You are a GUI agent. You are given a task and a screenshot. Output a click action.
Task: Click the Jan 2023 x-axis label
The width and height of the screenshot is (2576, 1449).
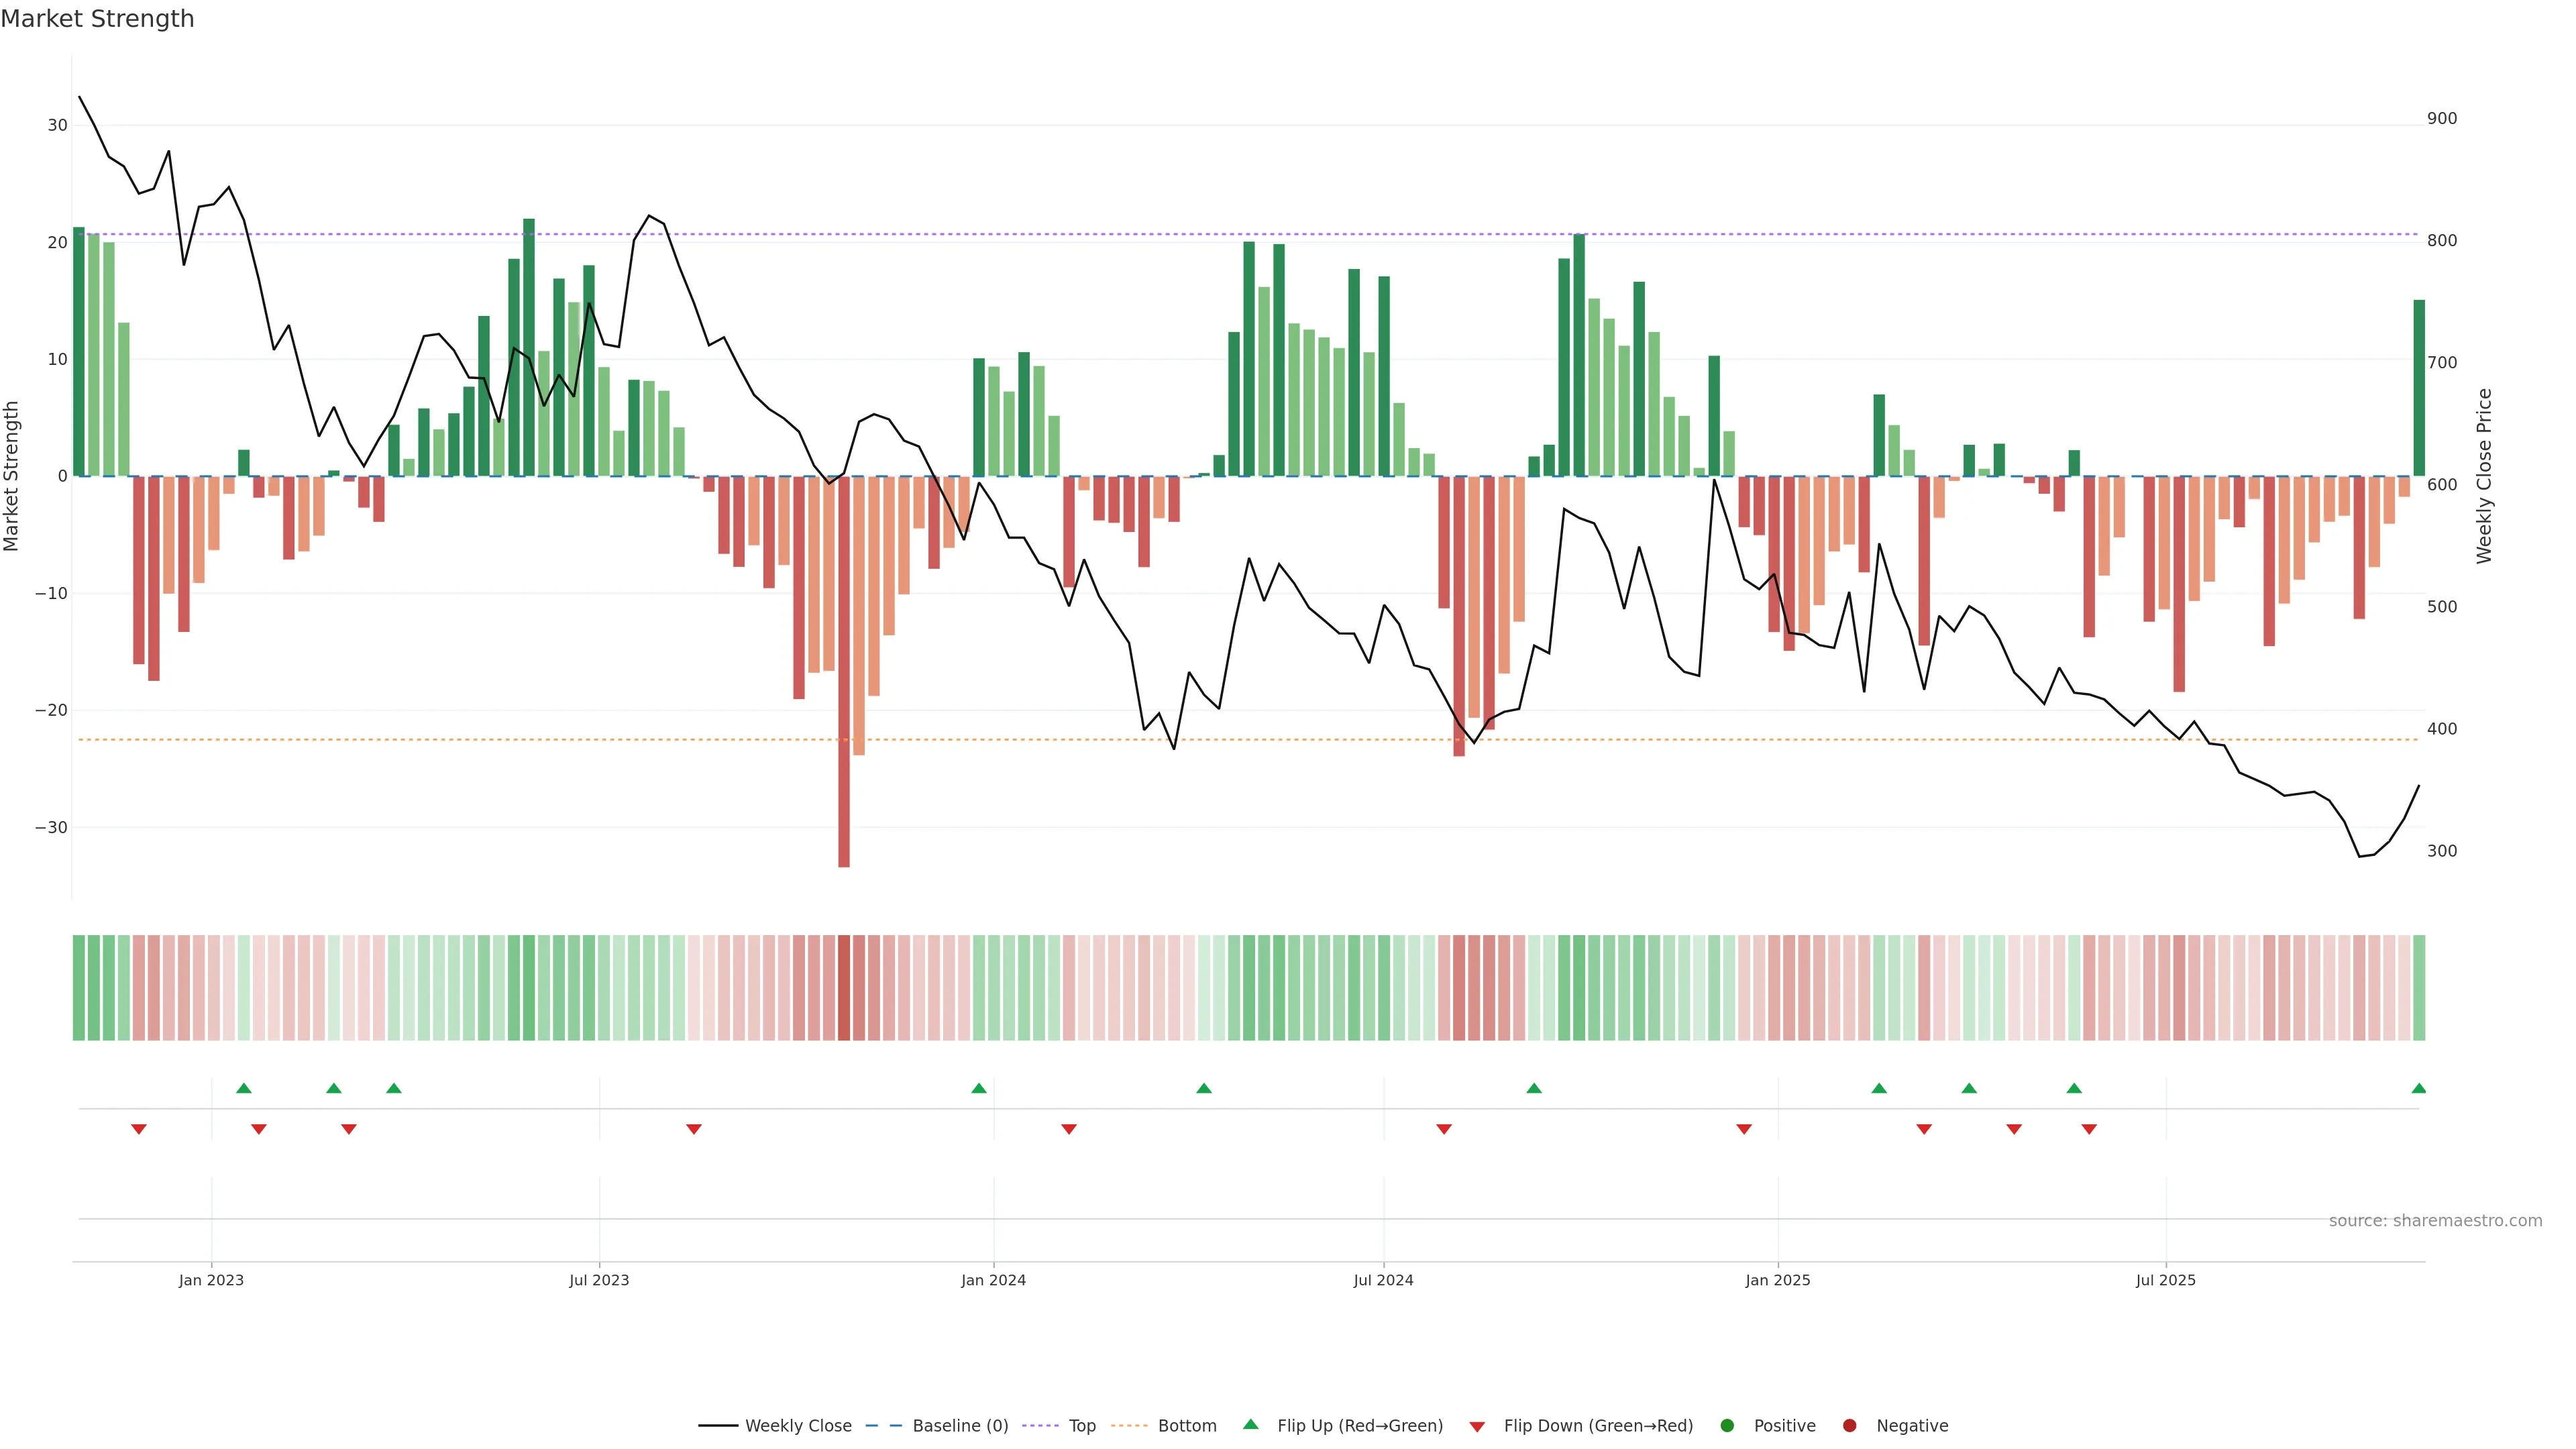[x=211, y=1280]
